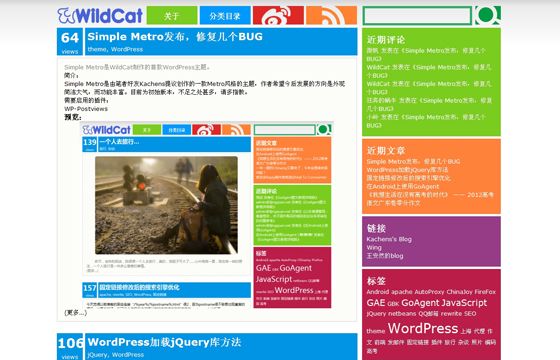This screenshot has width=560, height=360.
Task: Open the green 关于 menu tile
Action: click(x=172, y=15)
